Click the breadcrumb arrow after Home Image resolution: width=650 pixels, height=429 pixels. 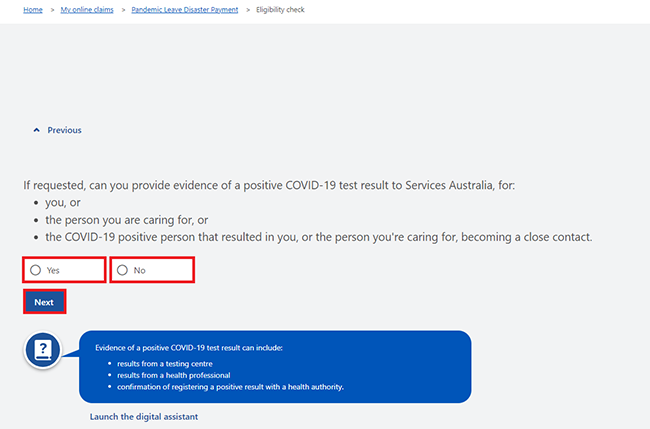pyautogui.click(x=51, y=10)
